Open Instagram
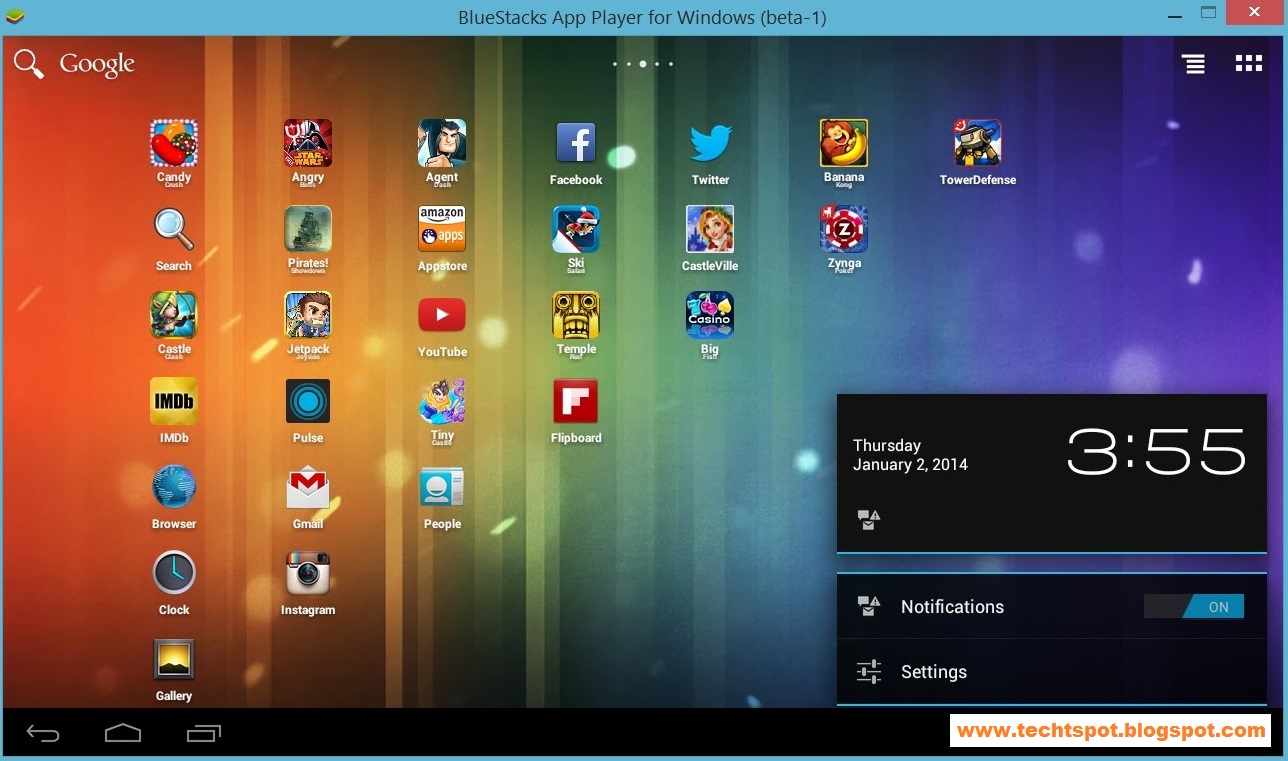1288x761 pixels. point(308,574)
